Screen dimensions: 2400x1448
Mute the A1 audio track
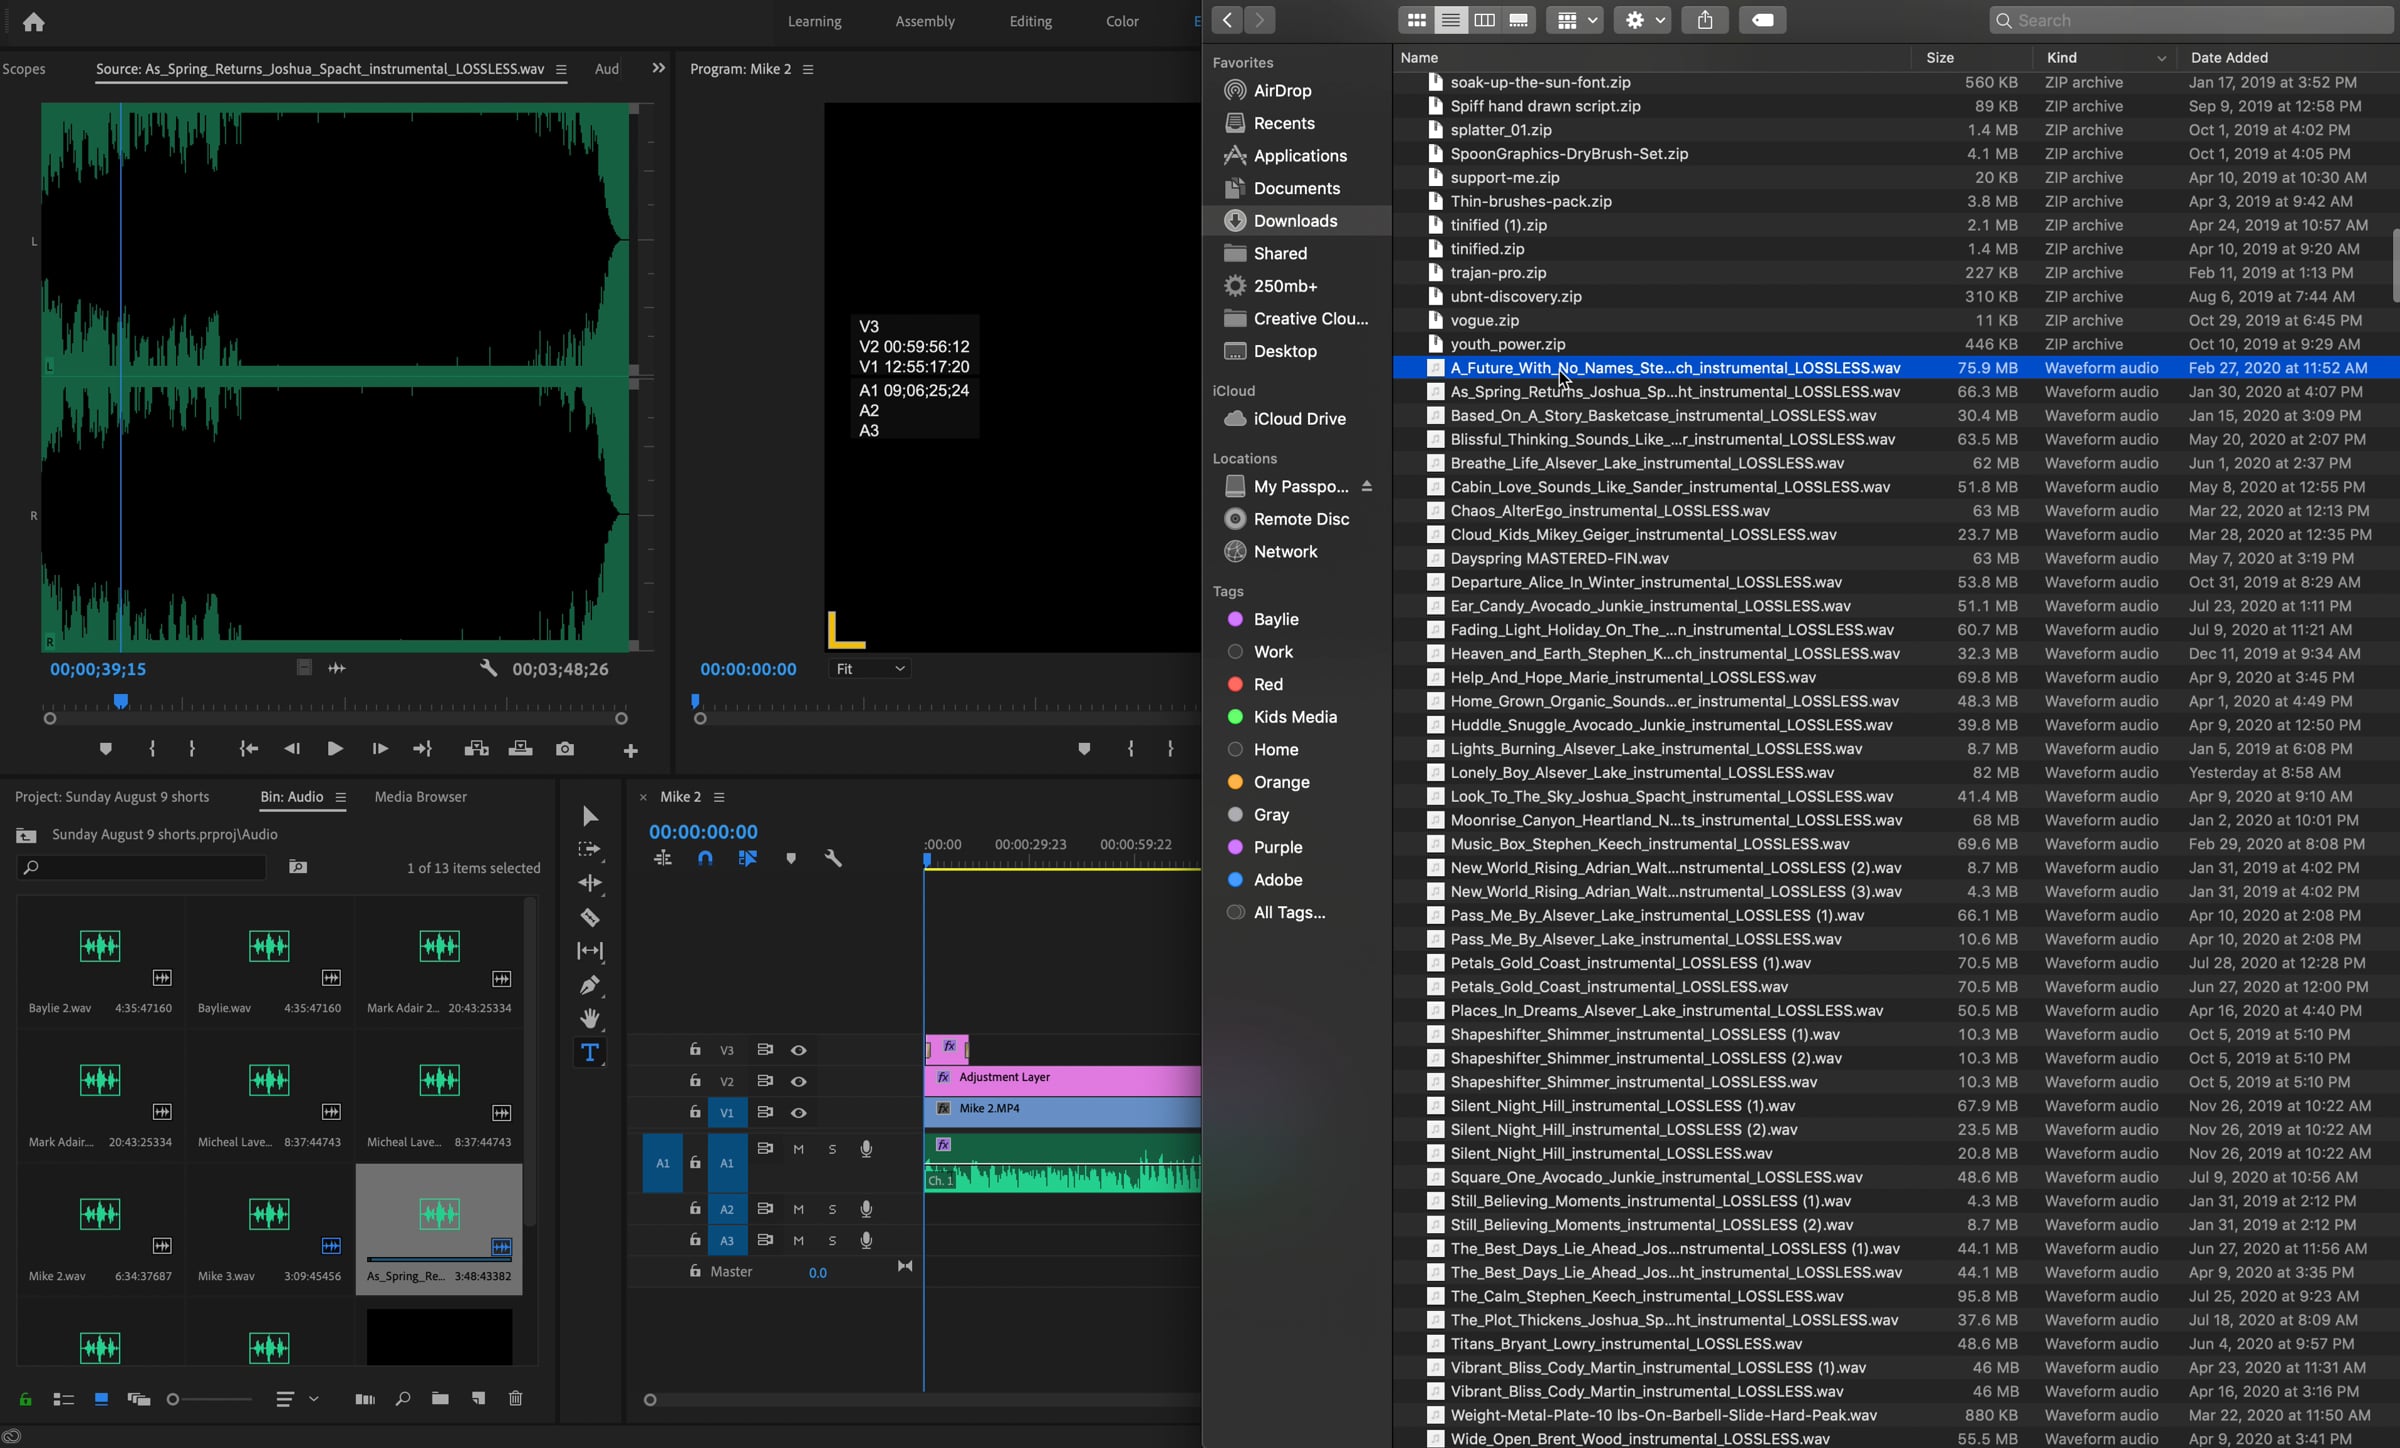point(798,1149)
